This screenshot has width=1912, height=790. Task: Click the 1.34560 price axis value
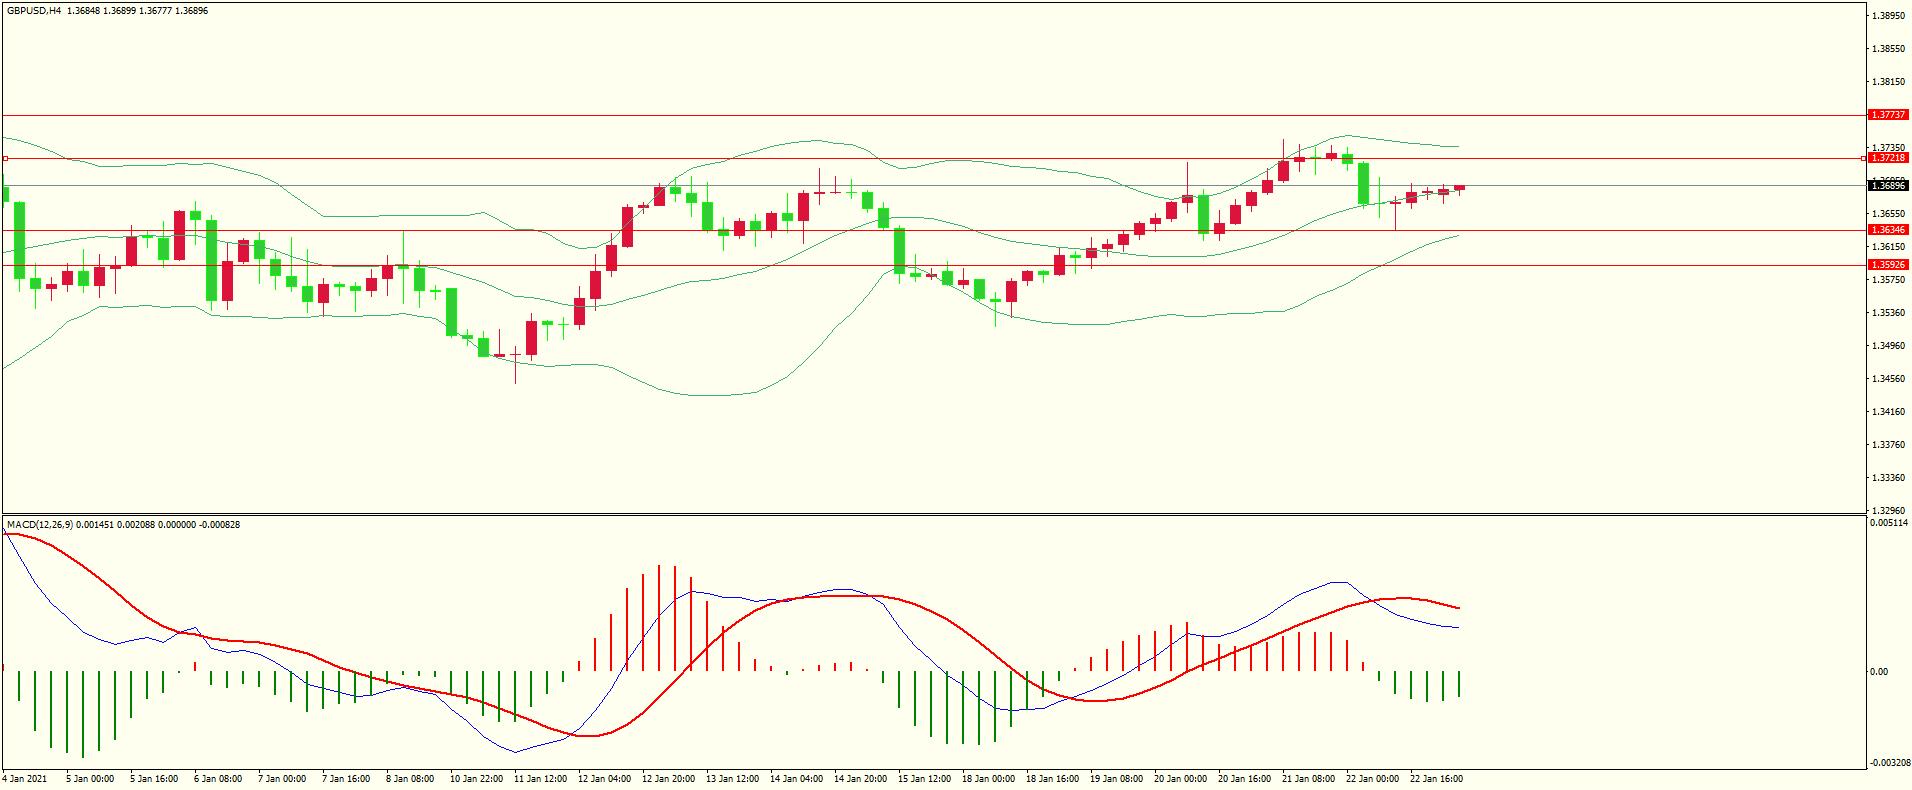click(x=1888, y=379)
